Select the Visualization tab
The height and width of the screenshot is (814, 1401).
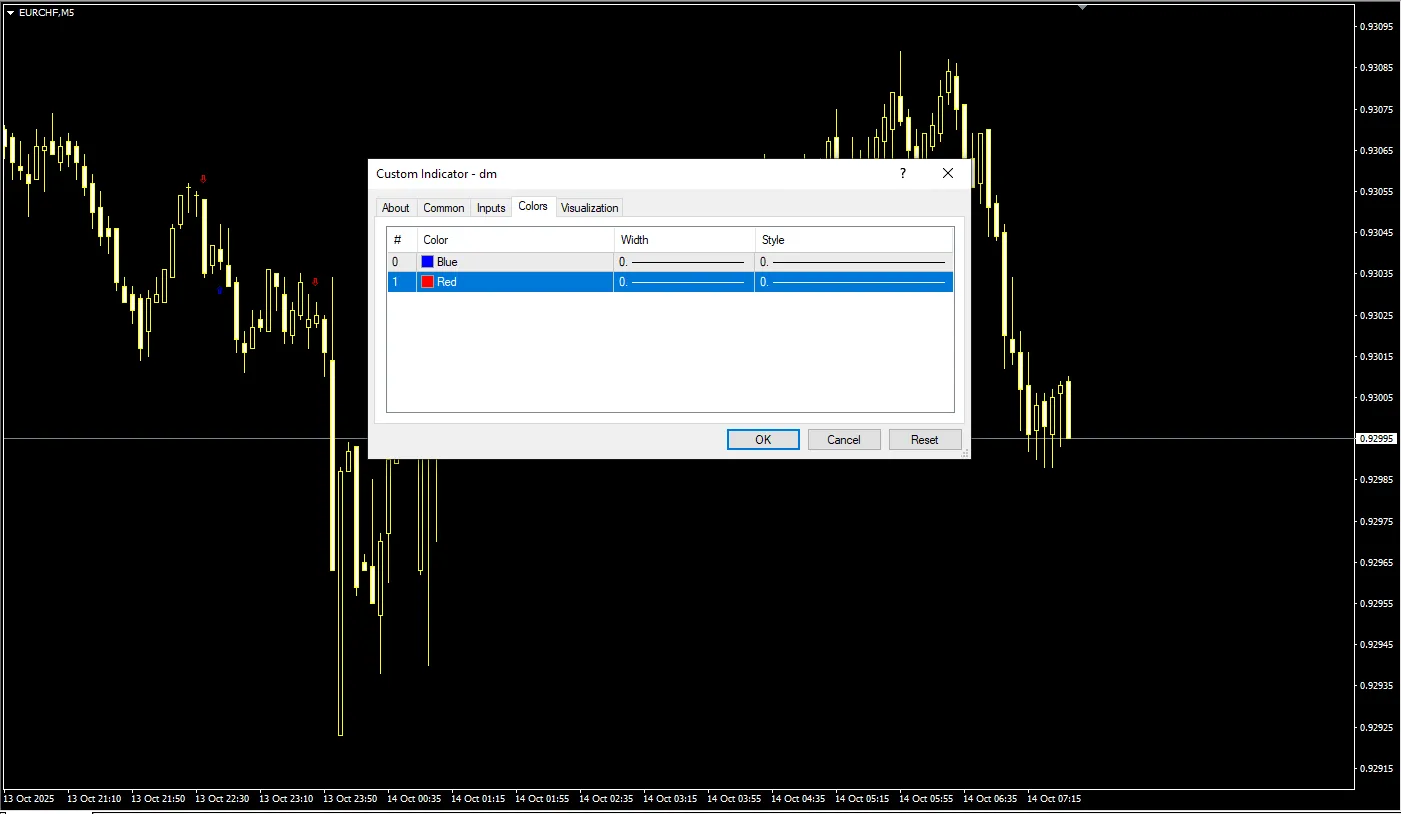[589, 208]
